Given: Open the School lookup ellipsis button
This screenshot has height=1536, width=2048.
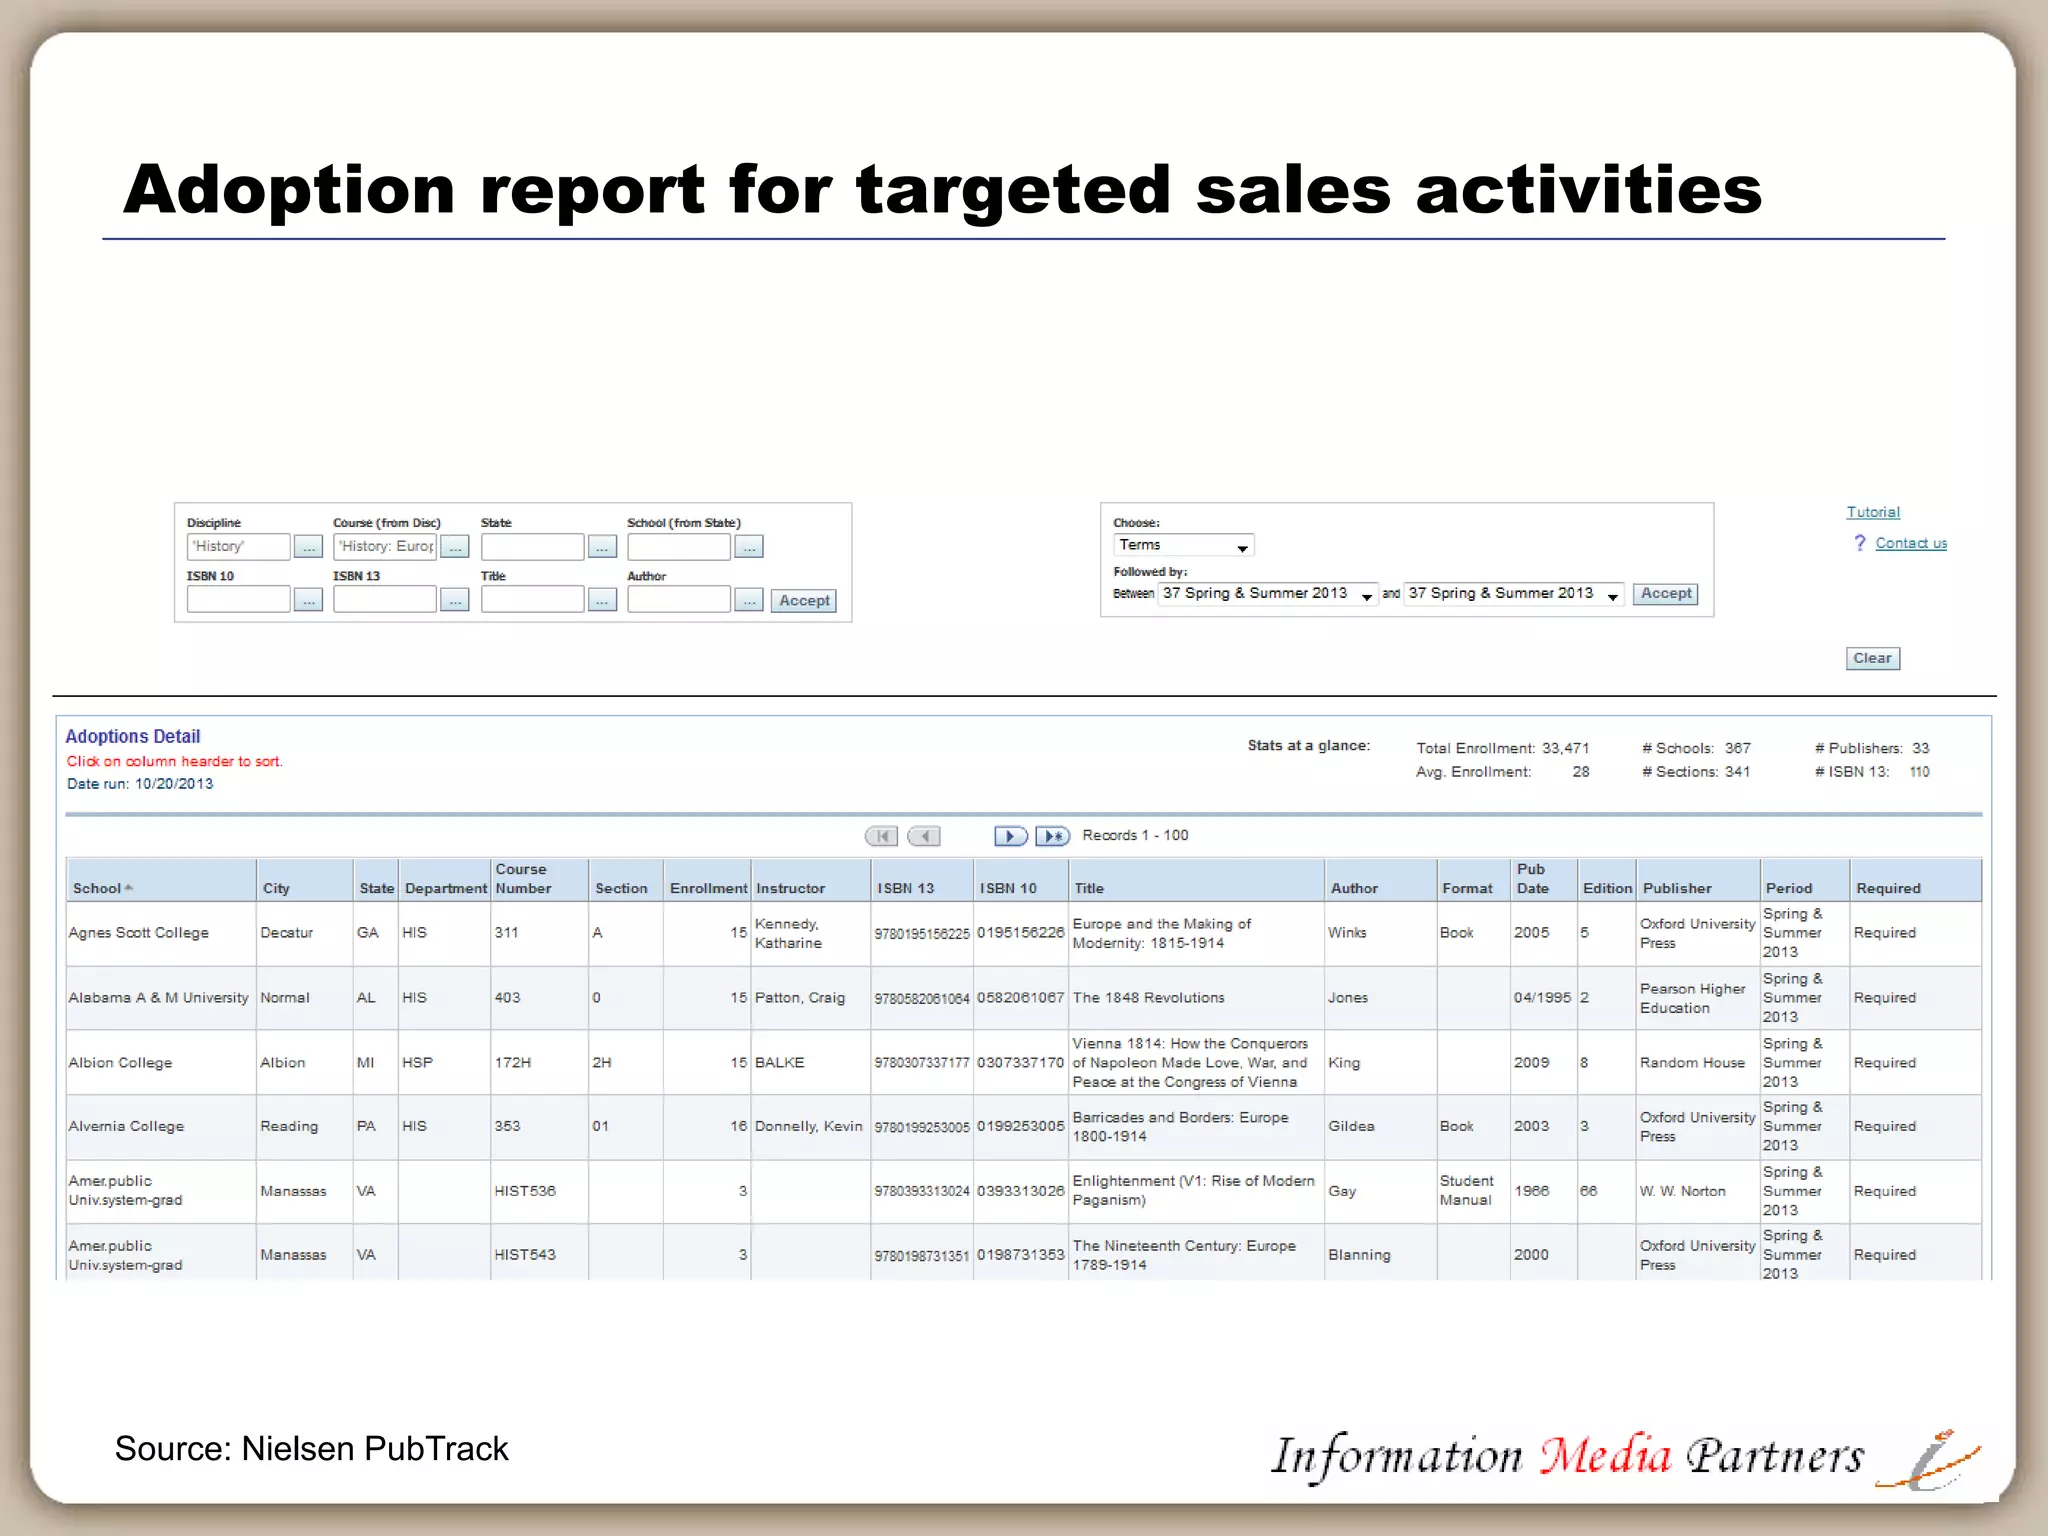Looking at the screenshot, I should [x=749, y=547].
